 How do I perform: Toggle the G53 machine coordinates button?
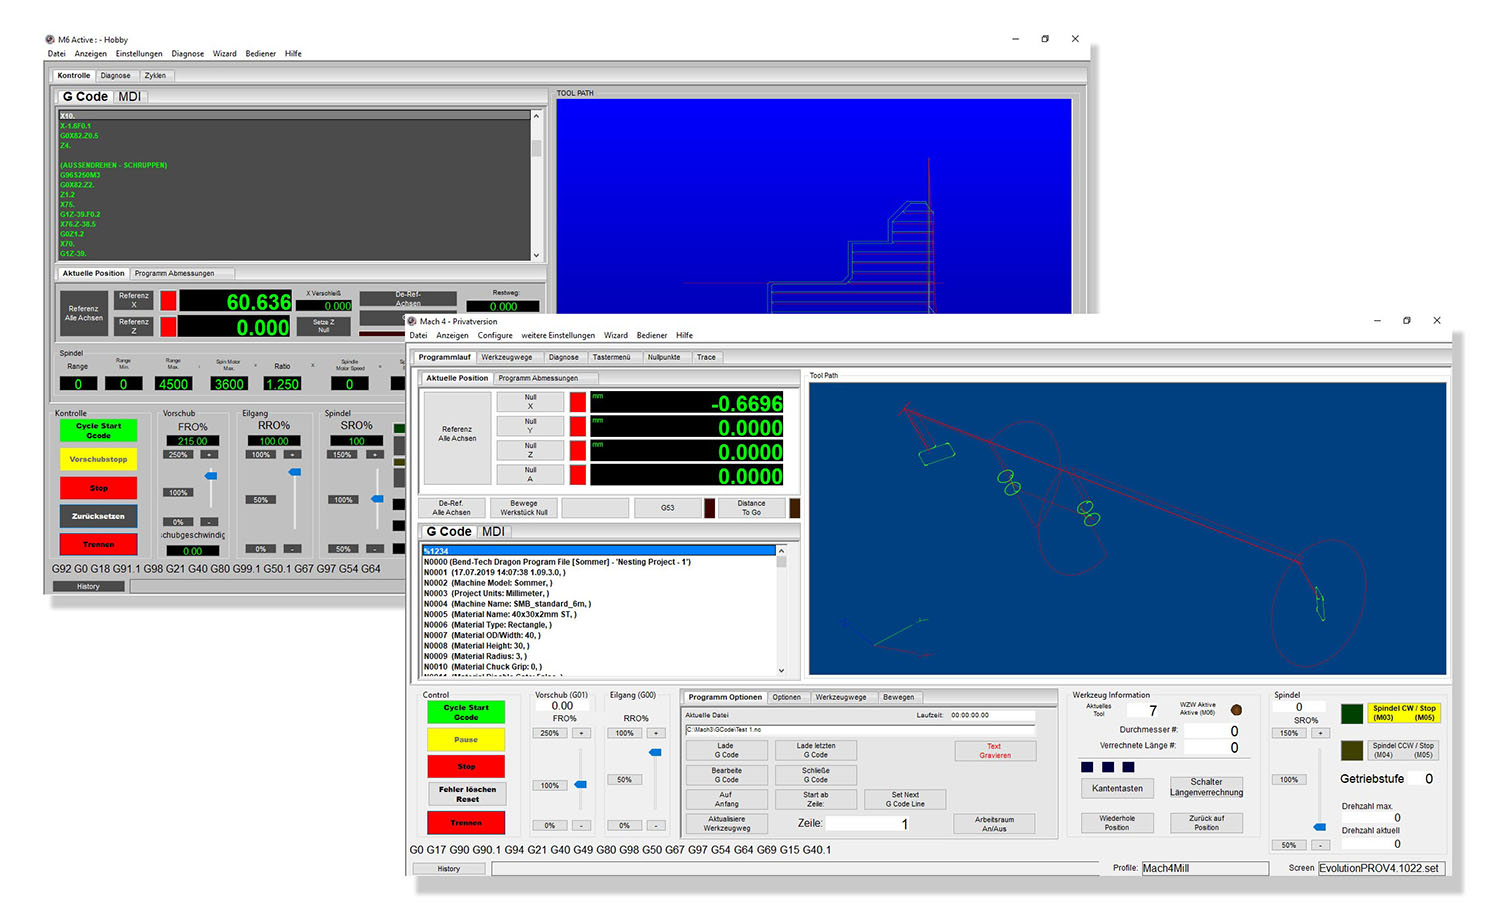click(667, 508)
